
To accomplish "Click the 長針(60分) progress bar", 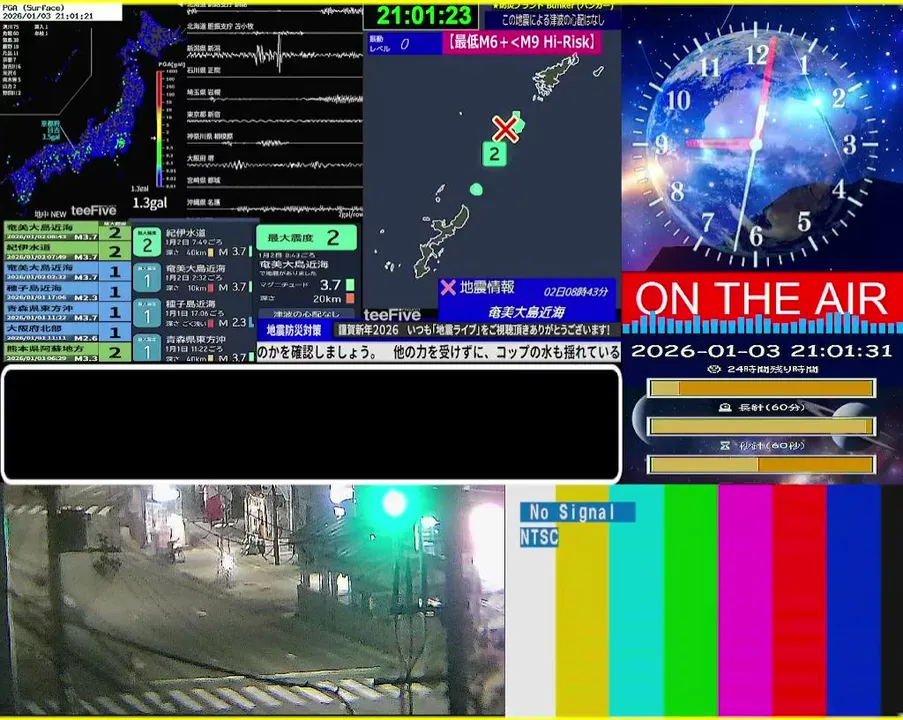I will tap(762, 426).
